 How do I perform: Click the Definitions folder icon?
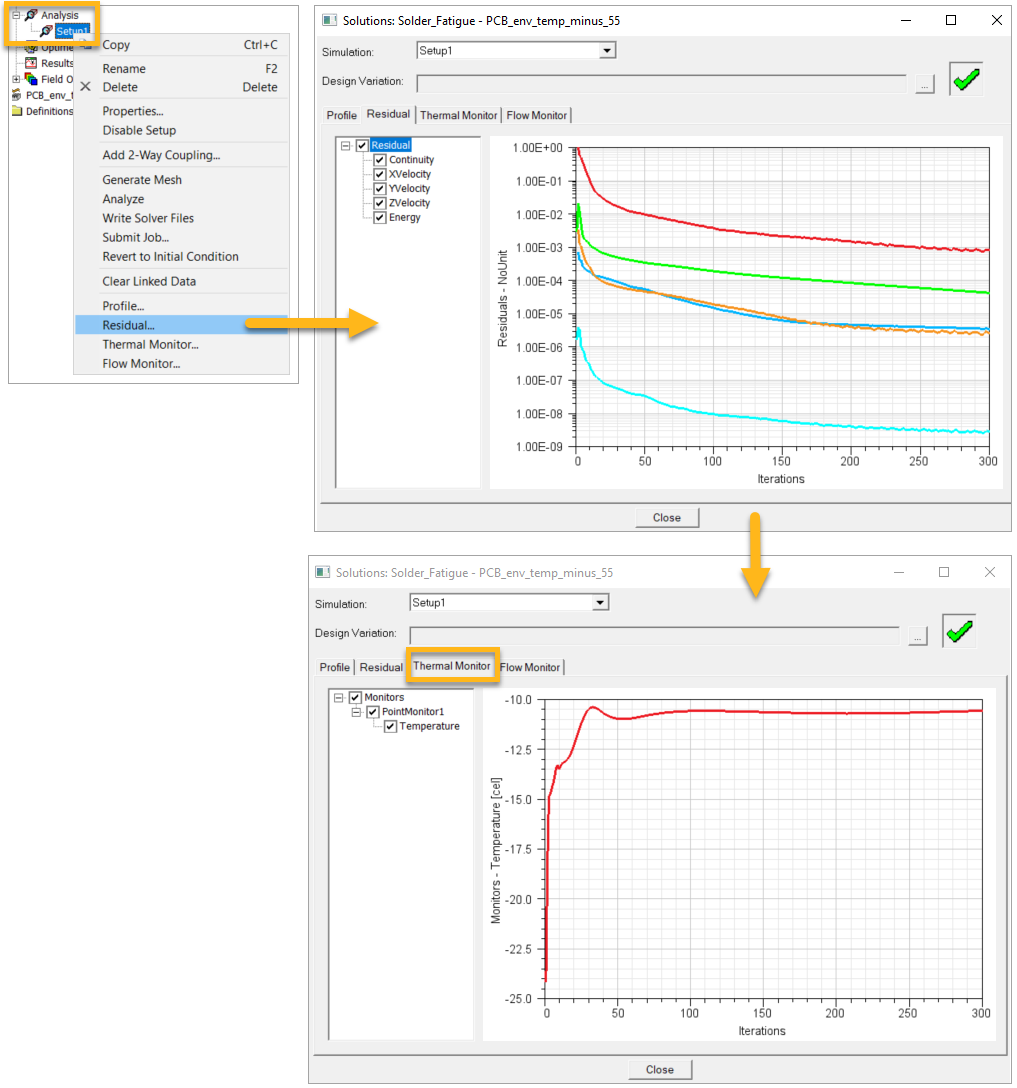(x=17, y=111)
